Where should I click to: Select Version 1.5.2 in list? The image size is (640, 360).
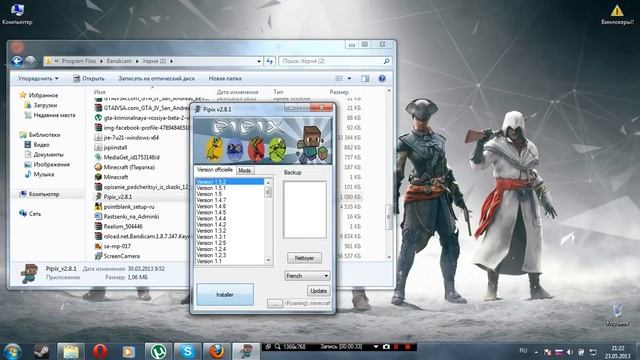[x=230, y=182]
